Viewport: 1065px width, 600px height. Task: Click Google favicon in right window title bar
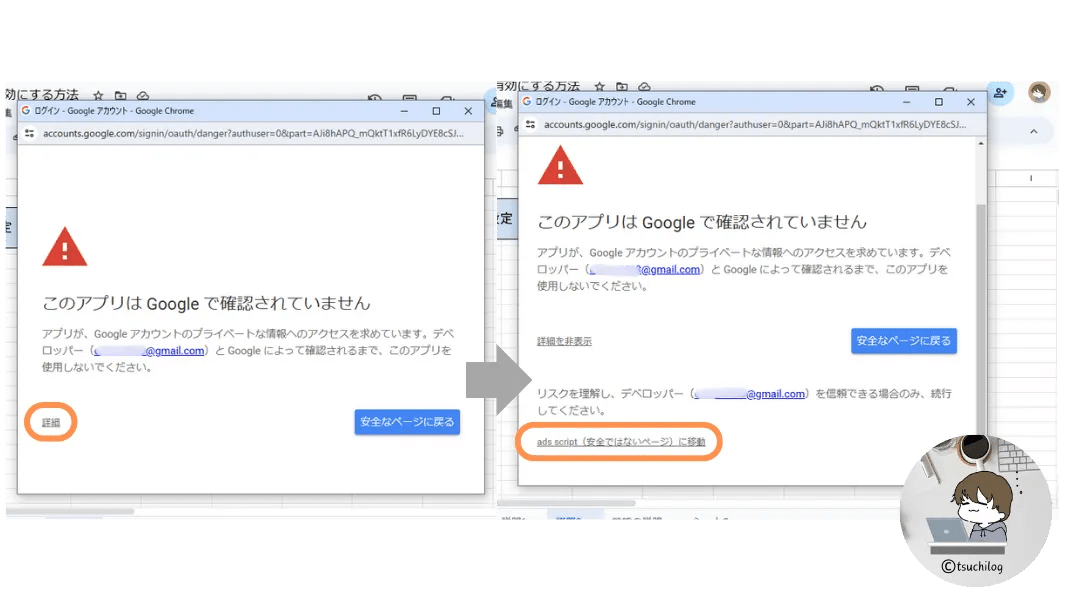(x=526, y=102)
